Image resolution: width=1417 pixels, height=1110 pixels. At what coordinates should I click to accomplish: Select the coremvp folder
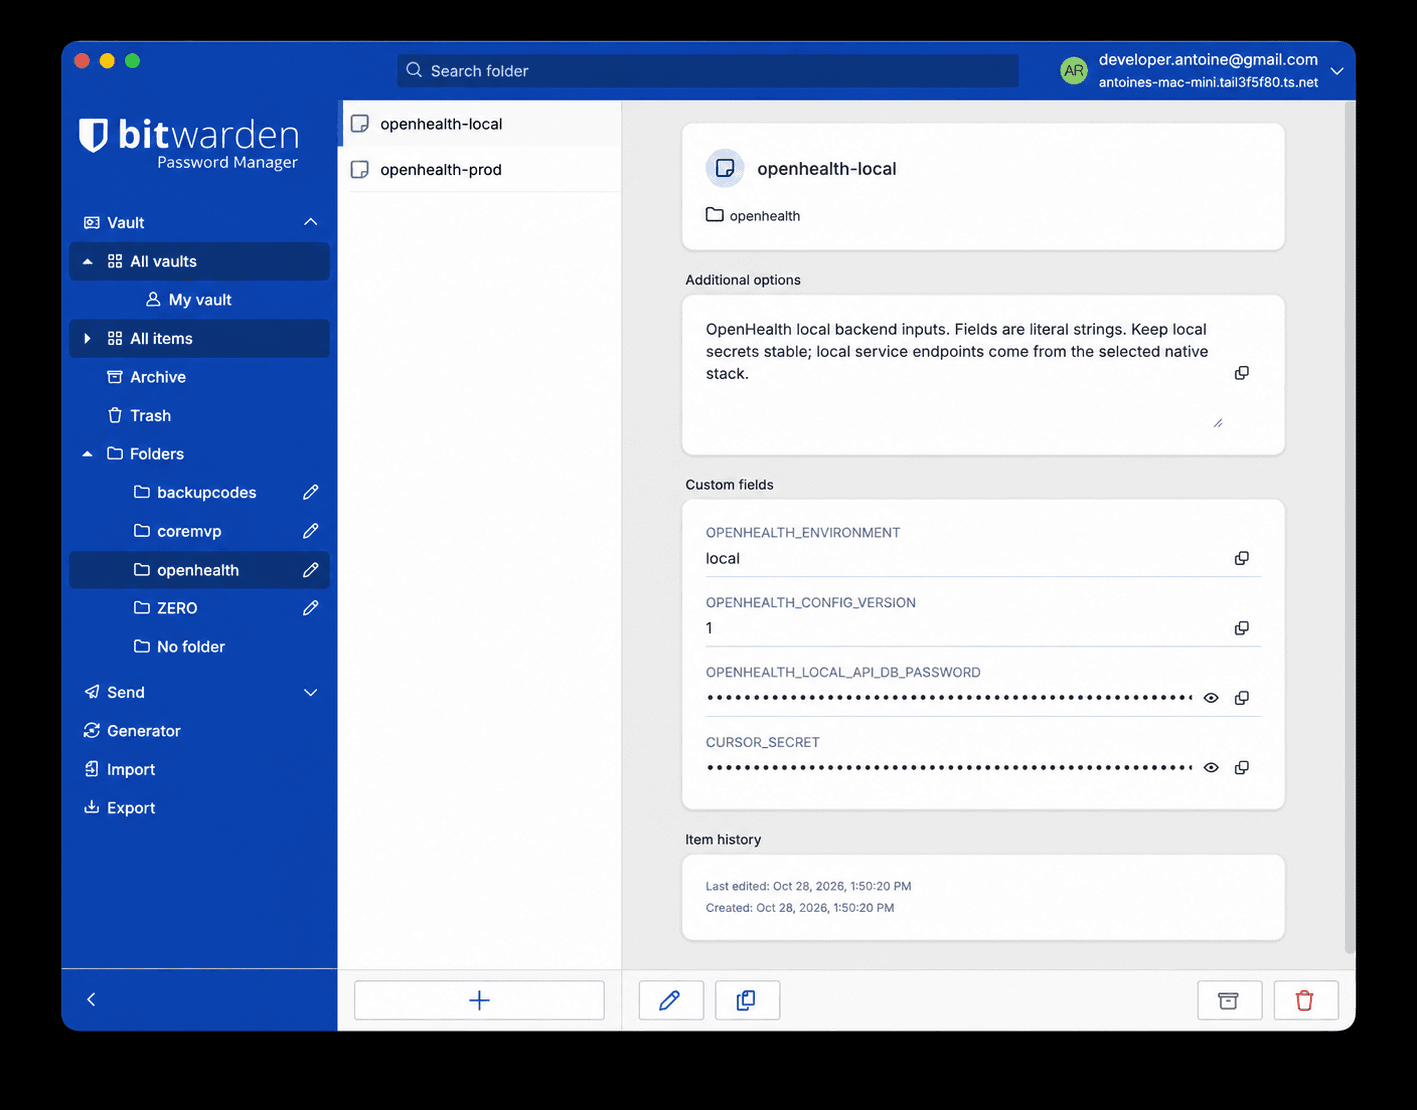[x=189, y=531]
